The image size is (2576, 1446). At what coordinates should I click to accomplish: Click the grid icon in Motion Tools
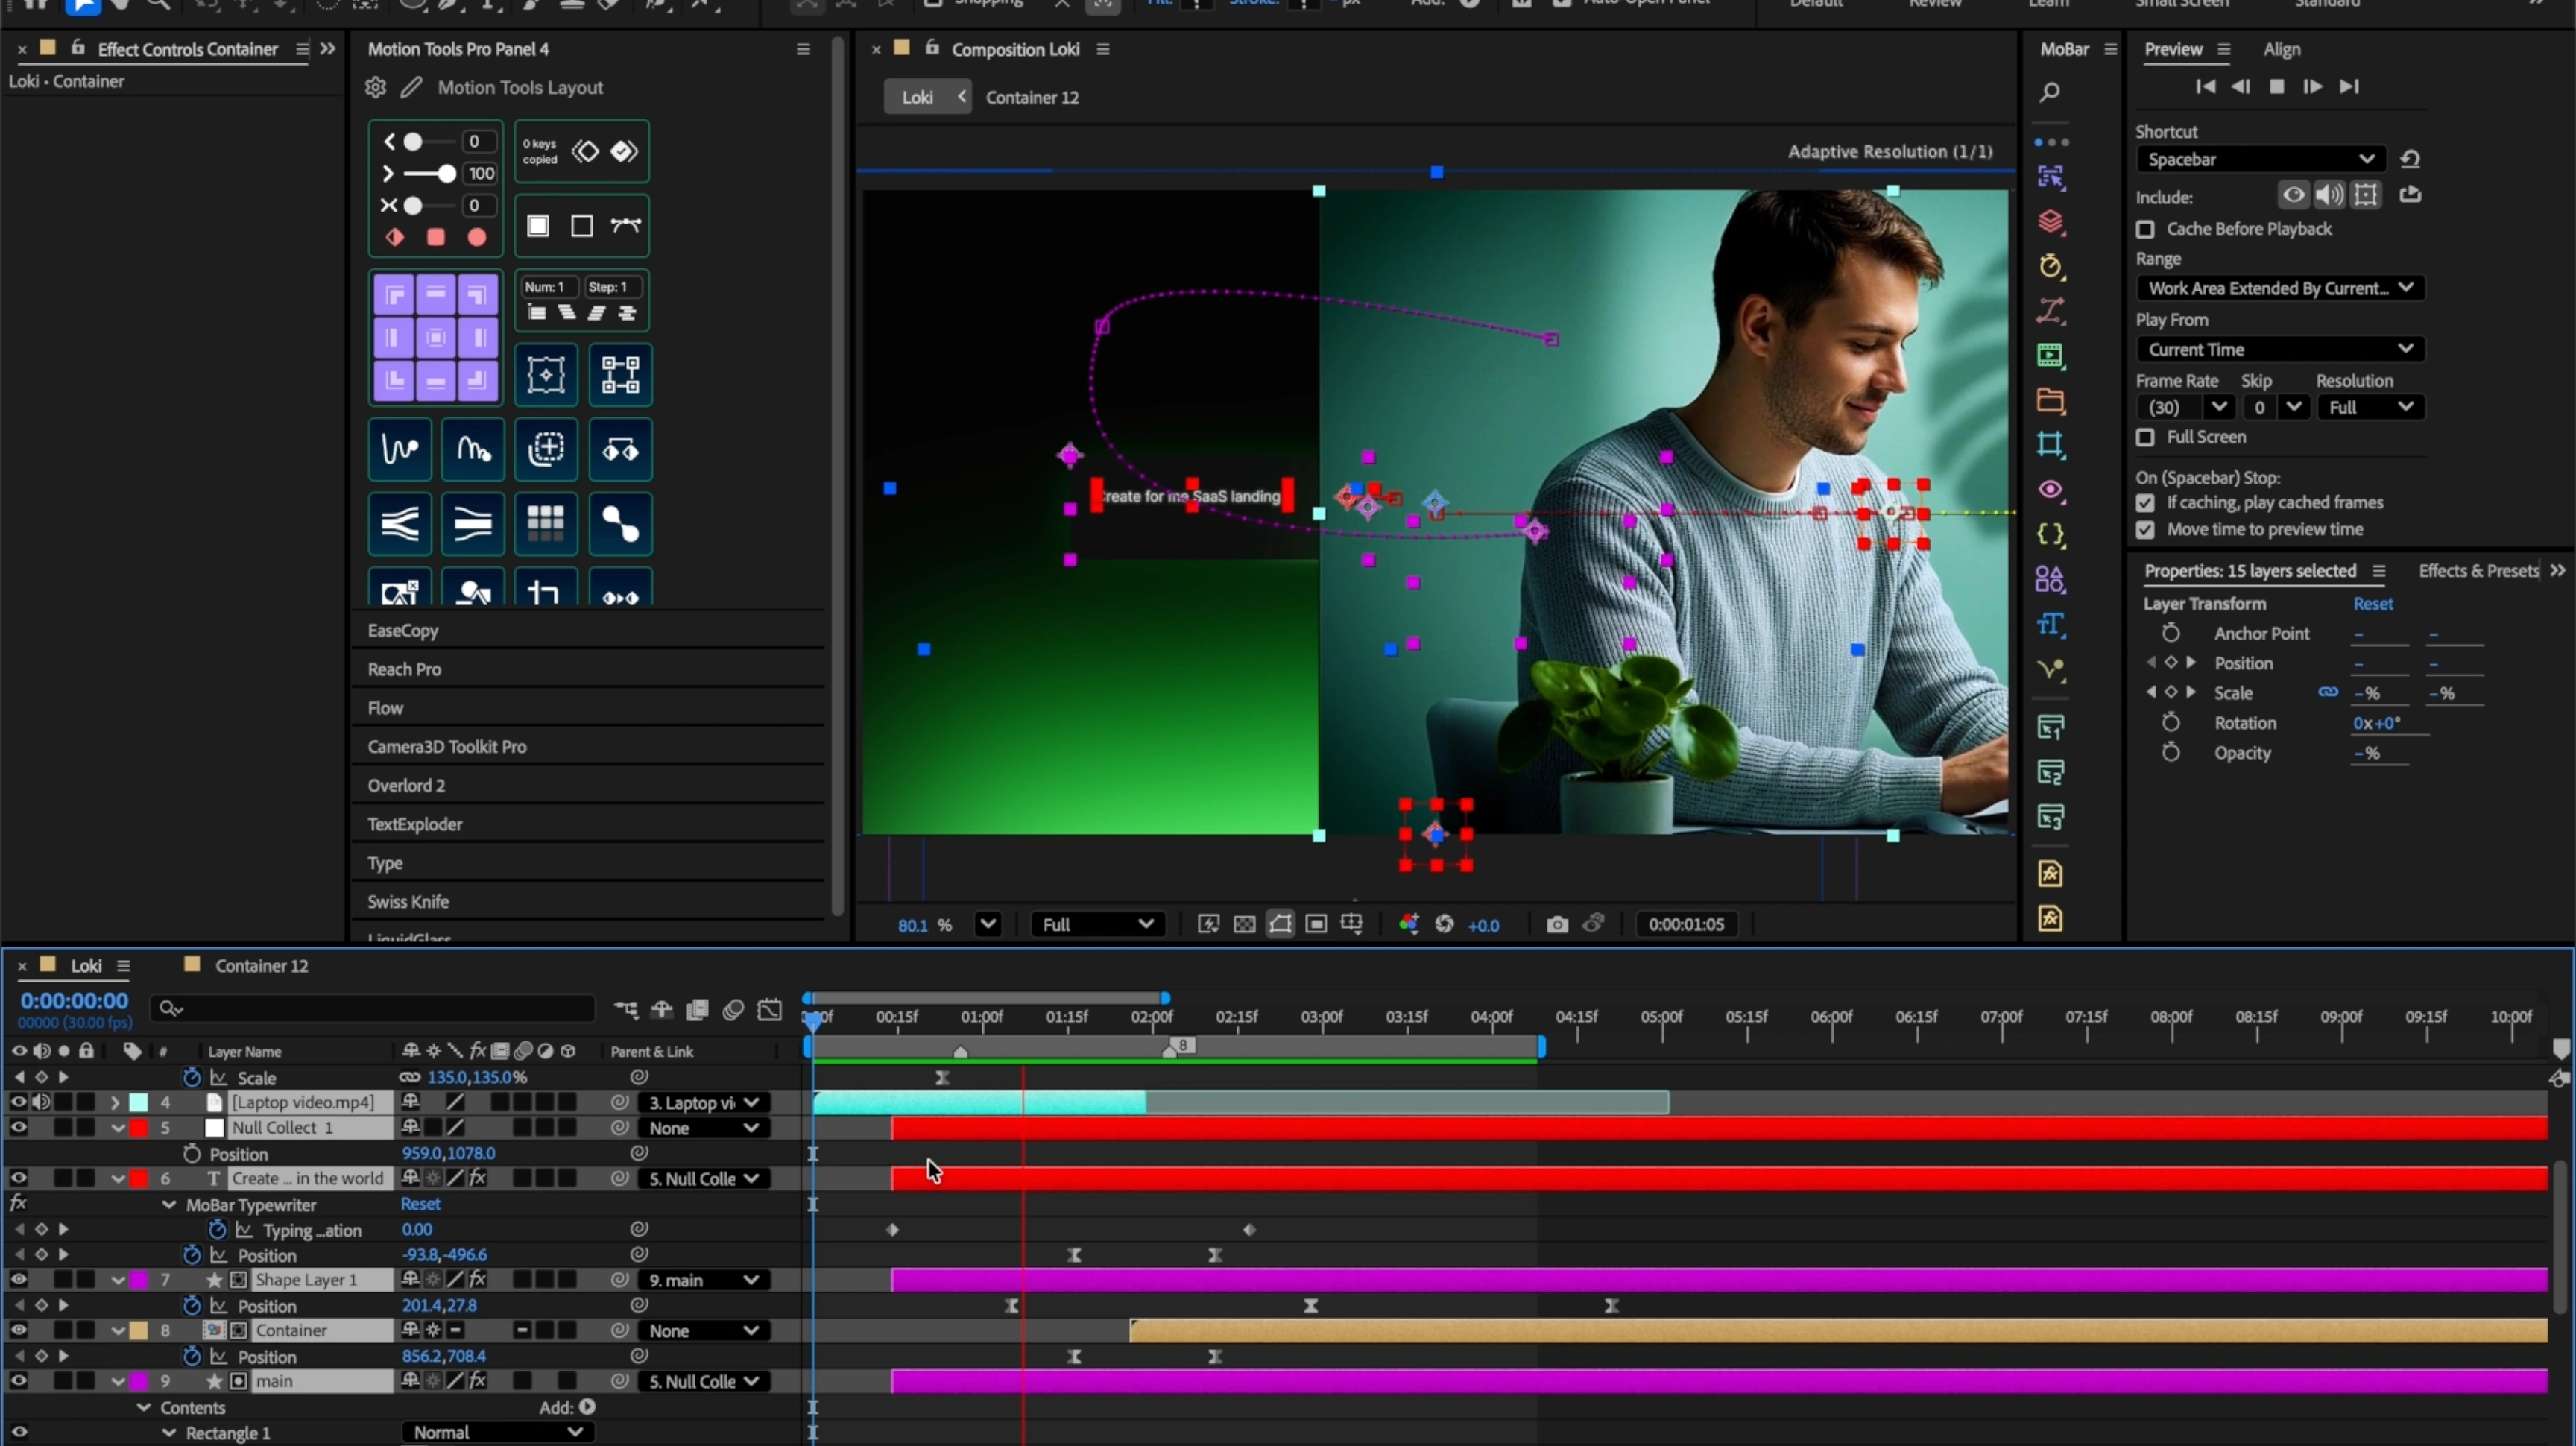pyautogui.click(x=545, y=523)
